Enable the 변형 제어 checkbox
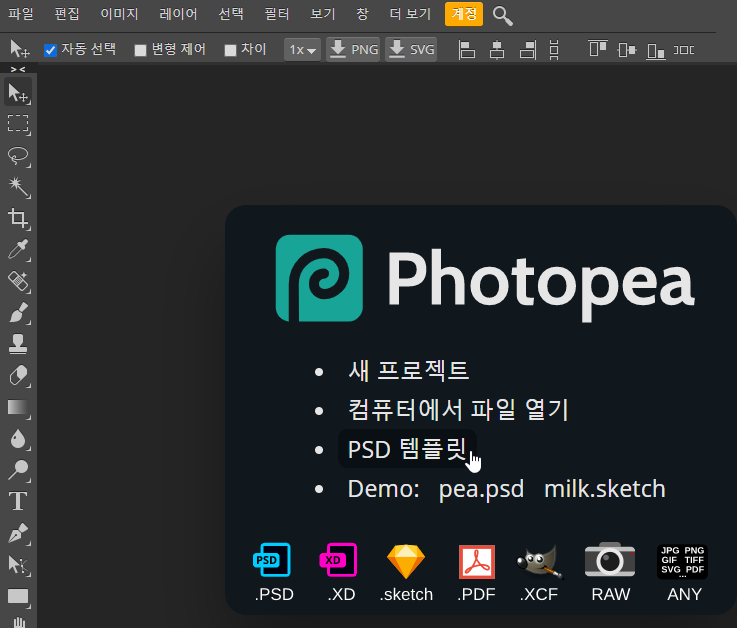The height and width of the screenshot is (628, 737). pyautogui.click(x=141, y=50)
